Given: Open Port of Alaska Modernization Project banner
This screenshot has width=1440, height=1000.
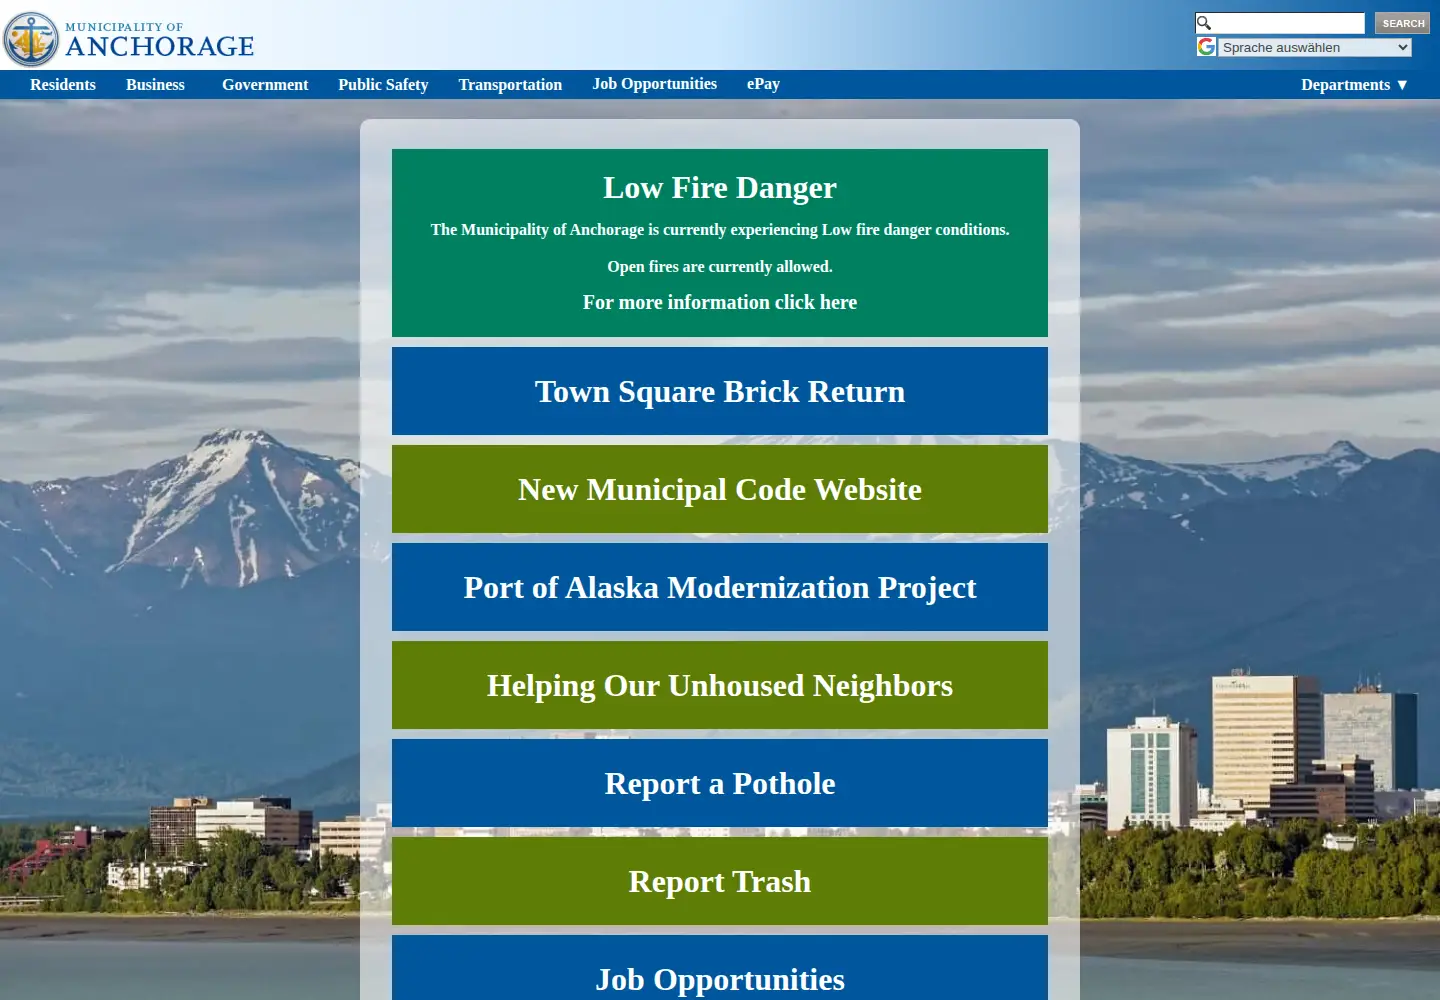Looking at the screenshot, I should coord(720,587).
